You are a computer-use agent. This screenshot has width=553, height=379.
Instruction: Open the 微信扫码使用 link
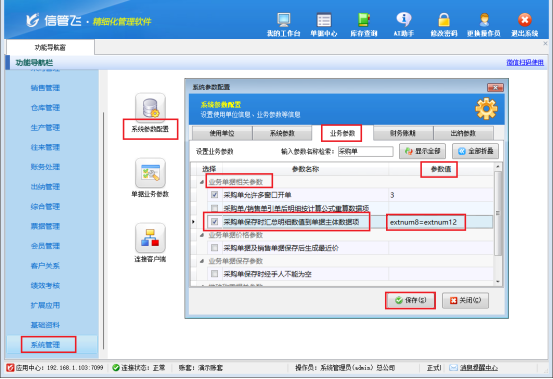(x=525, y=62)
